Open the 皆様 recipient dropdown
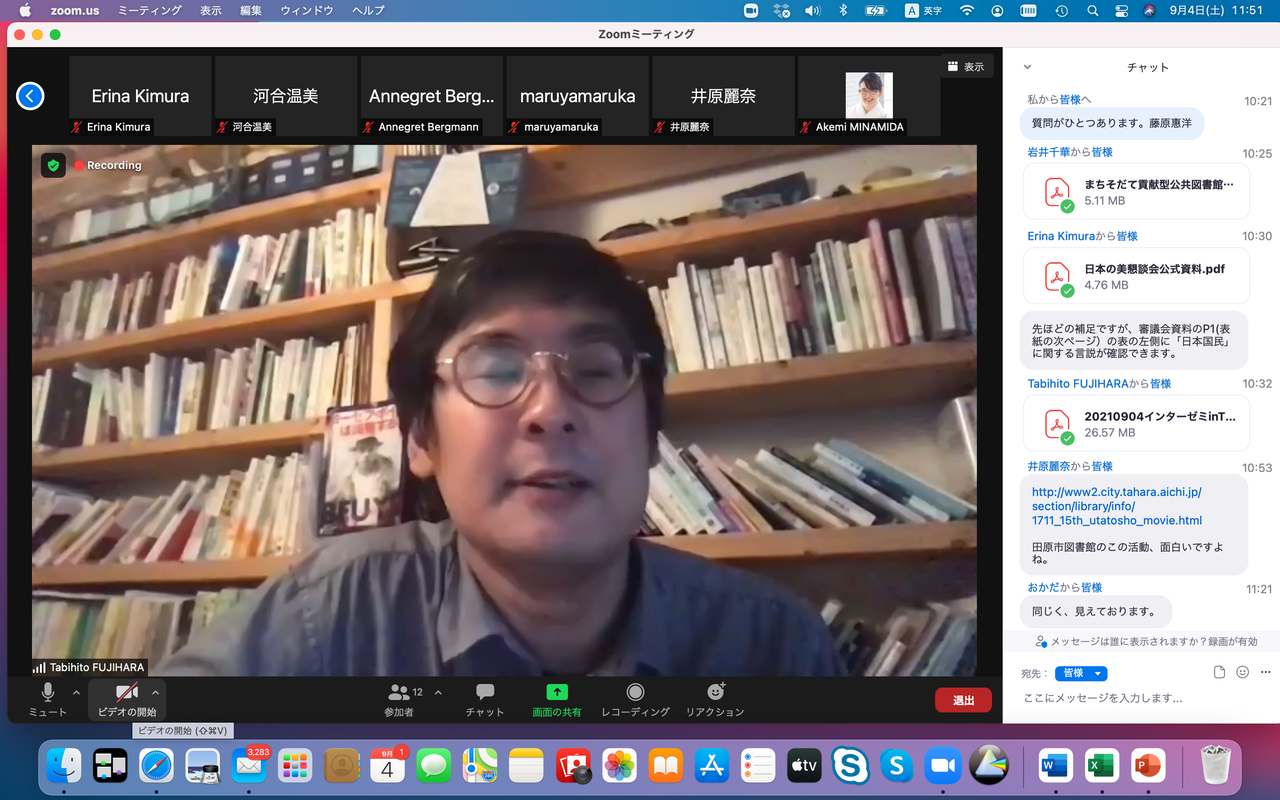The image size is (1280, 800). click(x=1081, y=673)
